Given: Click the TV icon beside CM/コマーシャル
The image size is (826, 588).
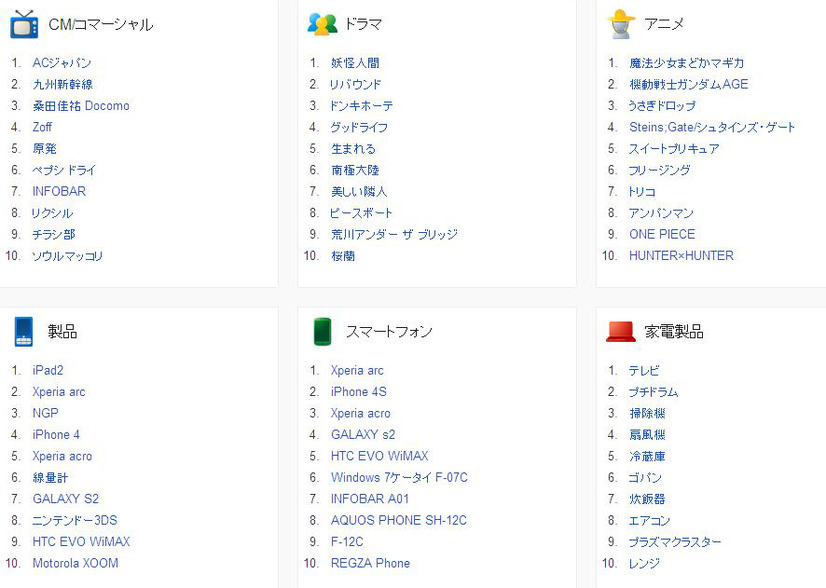Looking at the screenshot, I should (24, 24).
